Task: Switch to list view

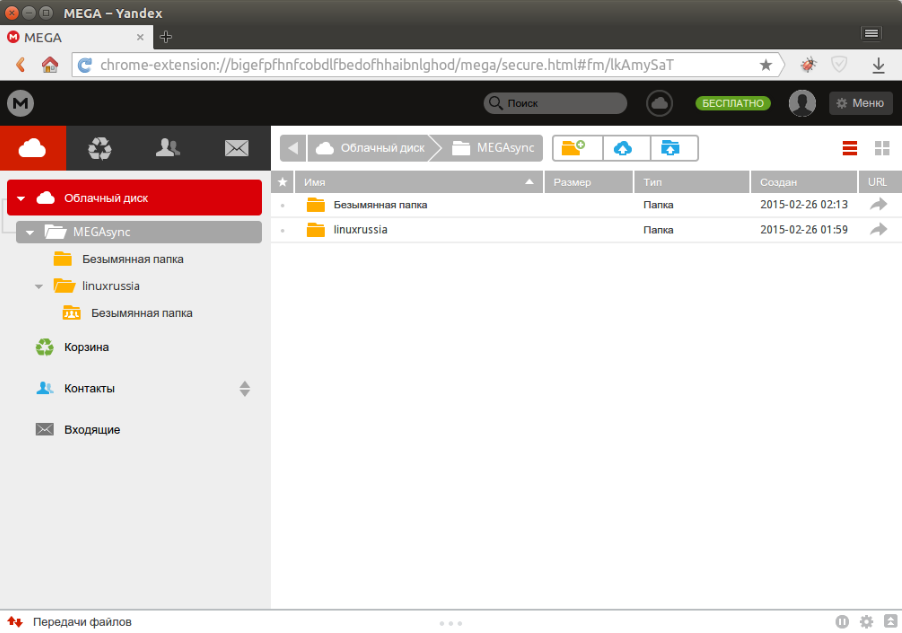Action: point(850,148)
